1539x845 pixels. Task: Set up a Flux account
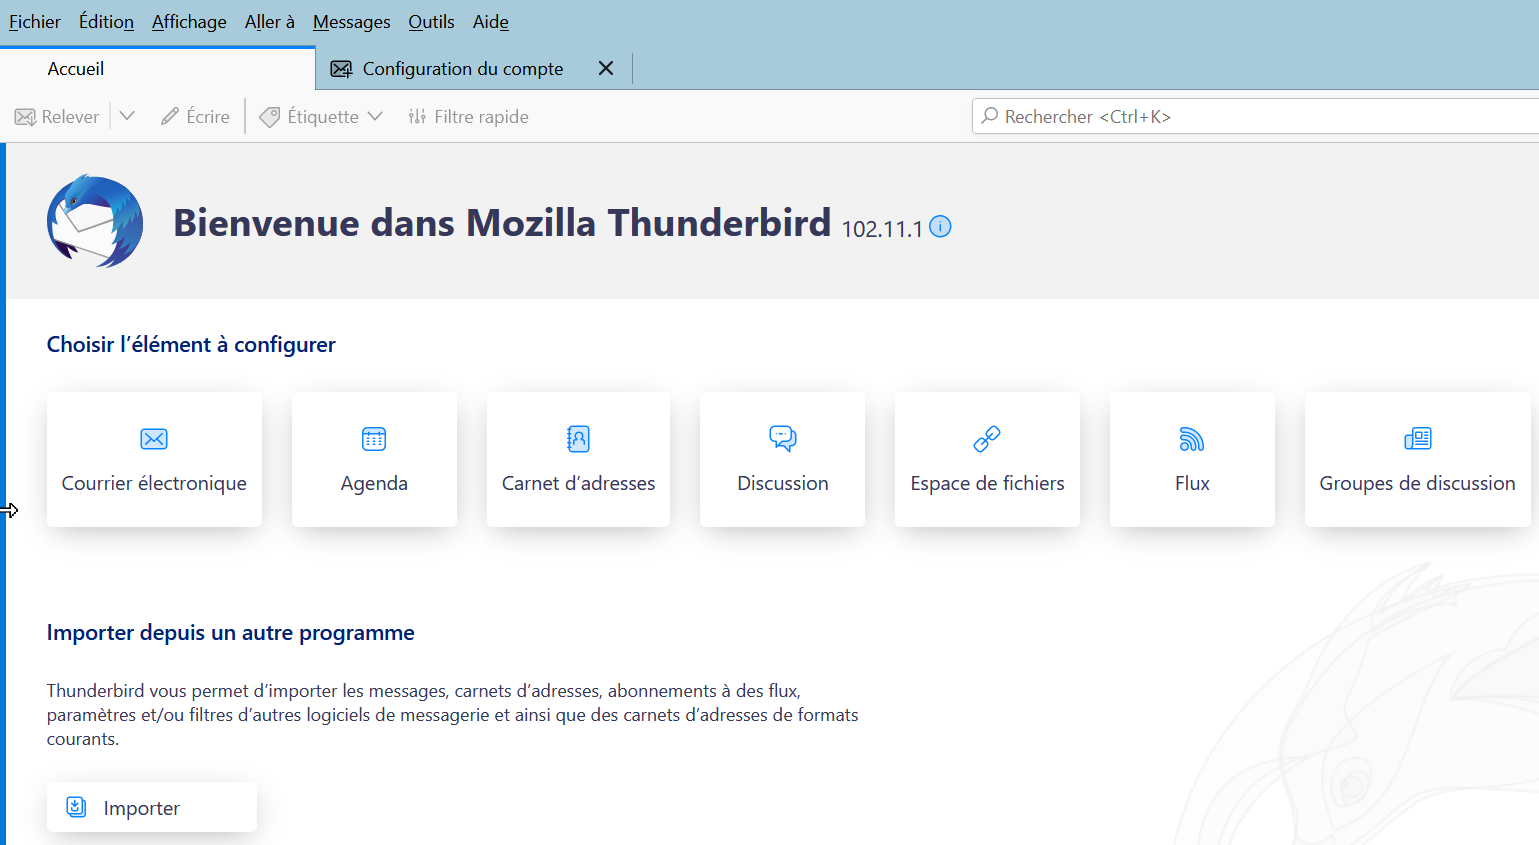[1192, 459]
